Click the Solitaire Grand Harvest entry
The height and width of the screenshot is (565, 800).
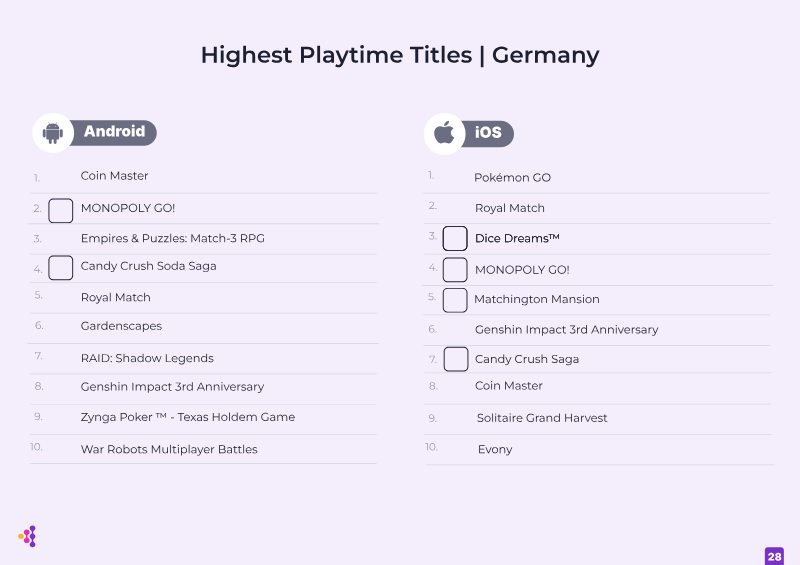(x=542, y=418)
